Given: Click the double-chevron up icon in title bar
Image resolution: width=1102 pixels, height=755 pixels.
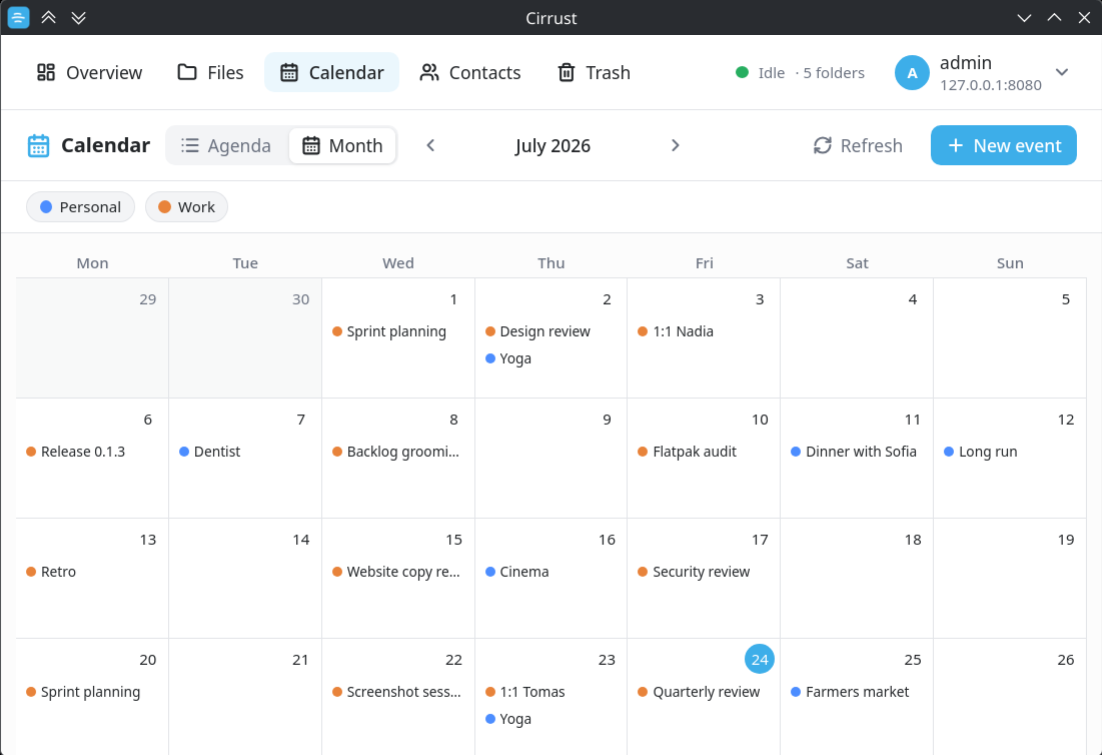Looking at the screenshot, I should coord(48,18).
